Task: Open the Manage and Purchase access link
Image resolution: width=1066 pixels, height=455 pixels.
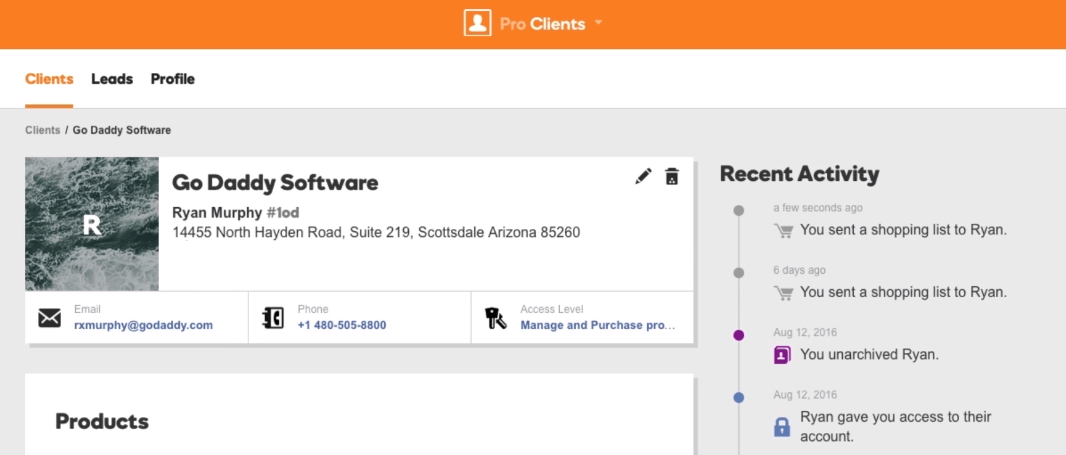Action: pyautogui.click(x=598, y=325)
